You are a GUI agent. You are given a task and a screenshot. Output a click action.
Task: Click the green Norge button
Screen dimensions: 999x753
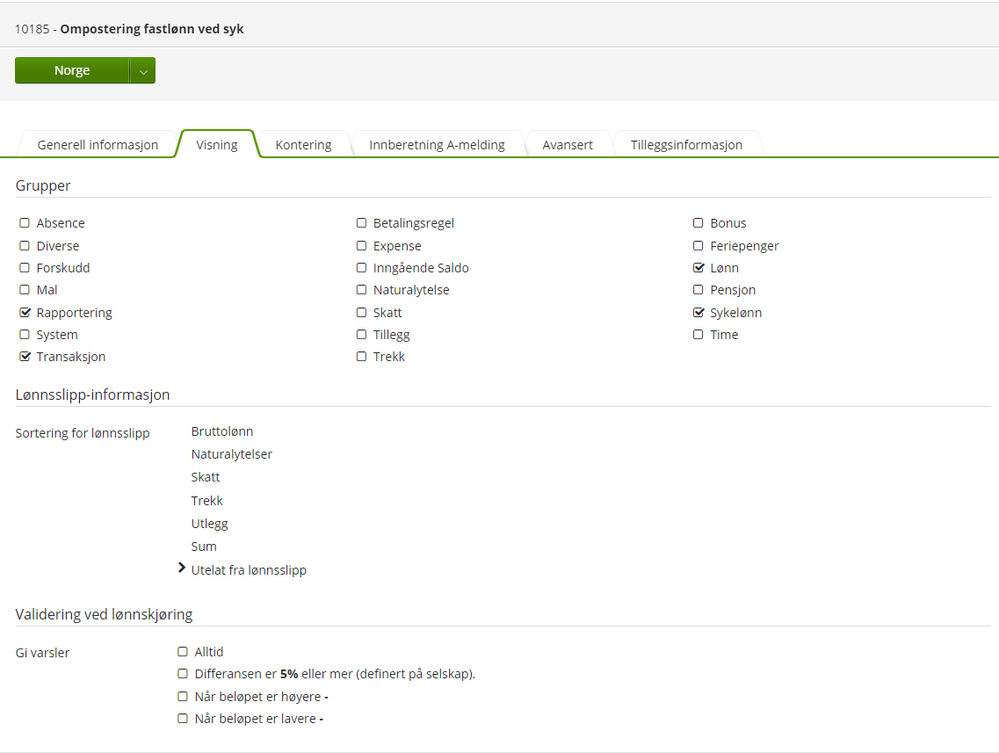coord(72,71)
